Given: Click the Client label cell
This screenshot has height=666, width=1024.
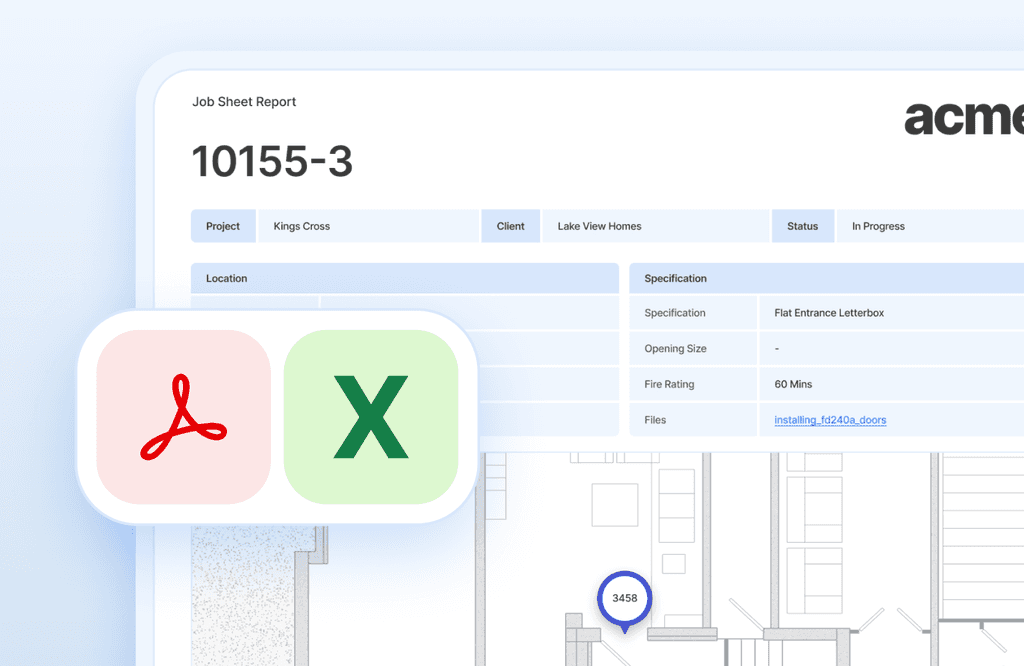Looking at the screenshot, I should [510, 226].
